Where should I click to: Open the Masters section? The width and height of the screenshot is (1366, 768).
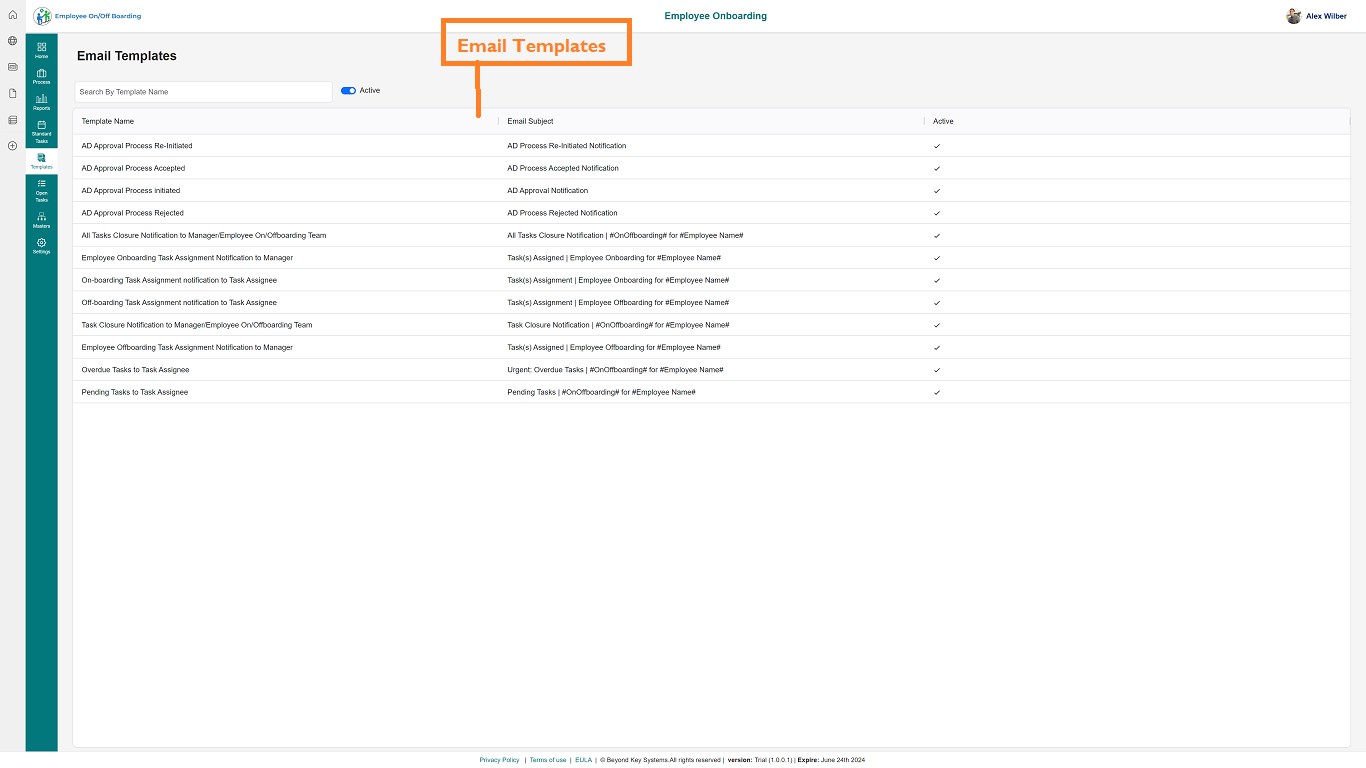click(41, 219)
